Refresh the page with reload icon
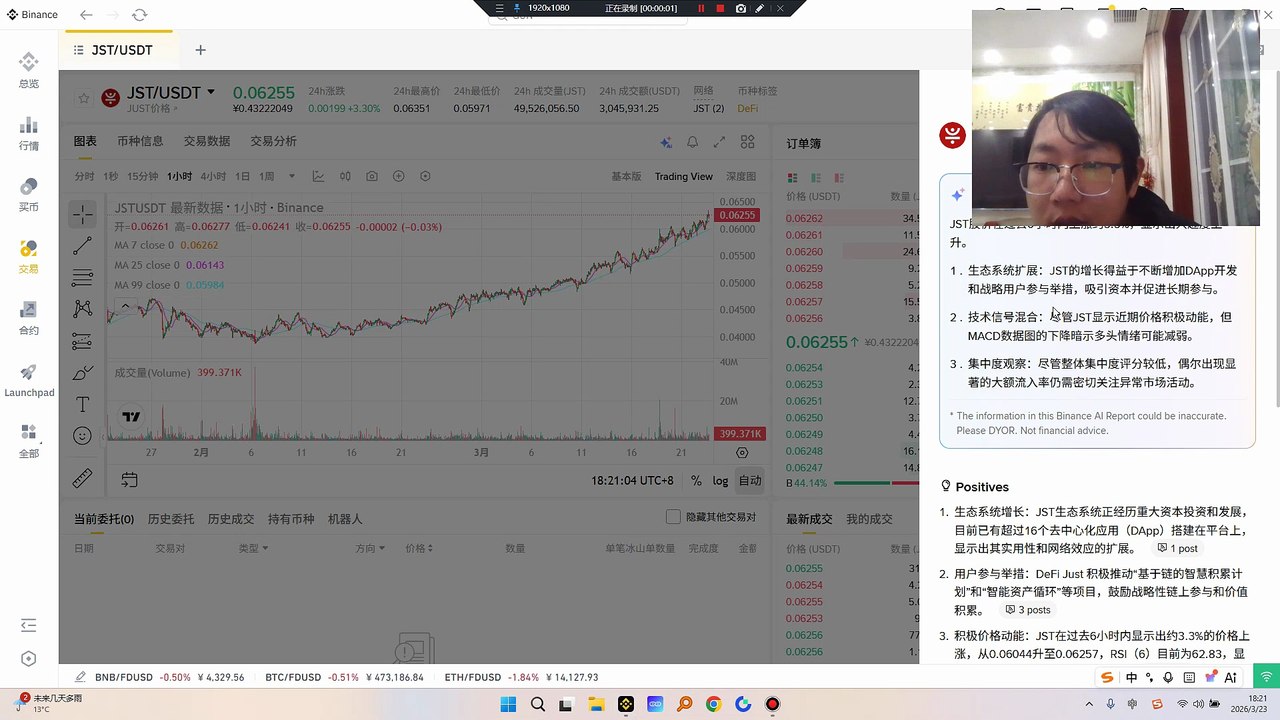Screen dimensions: 1280x720 pos(139,15)
